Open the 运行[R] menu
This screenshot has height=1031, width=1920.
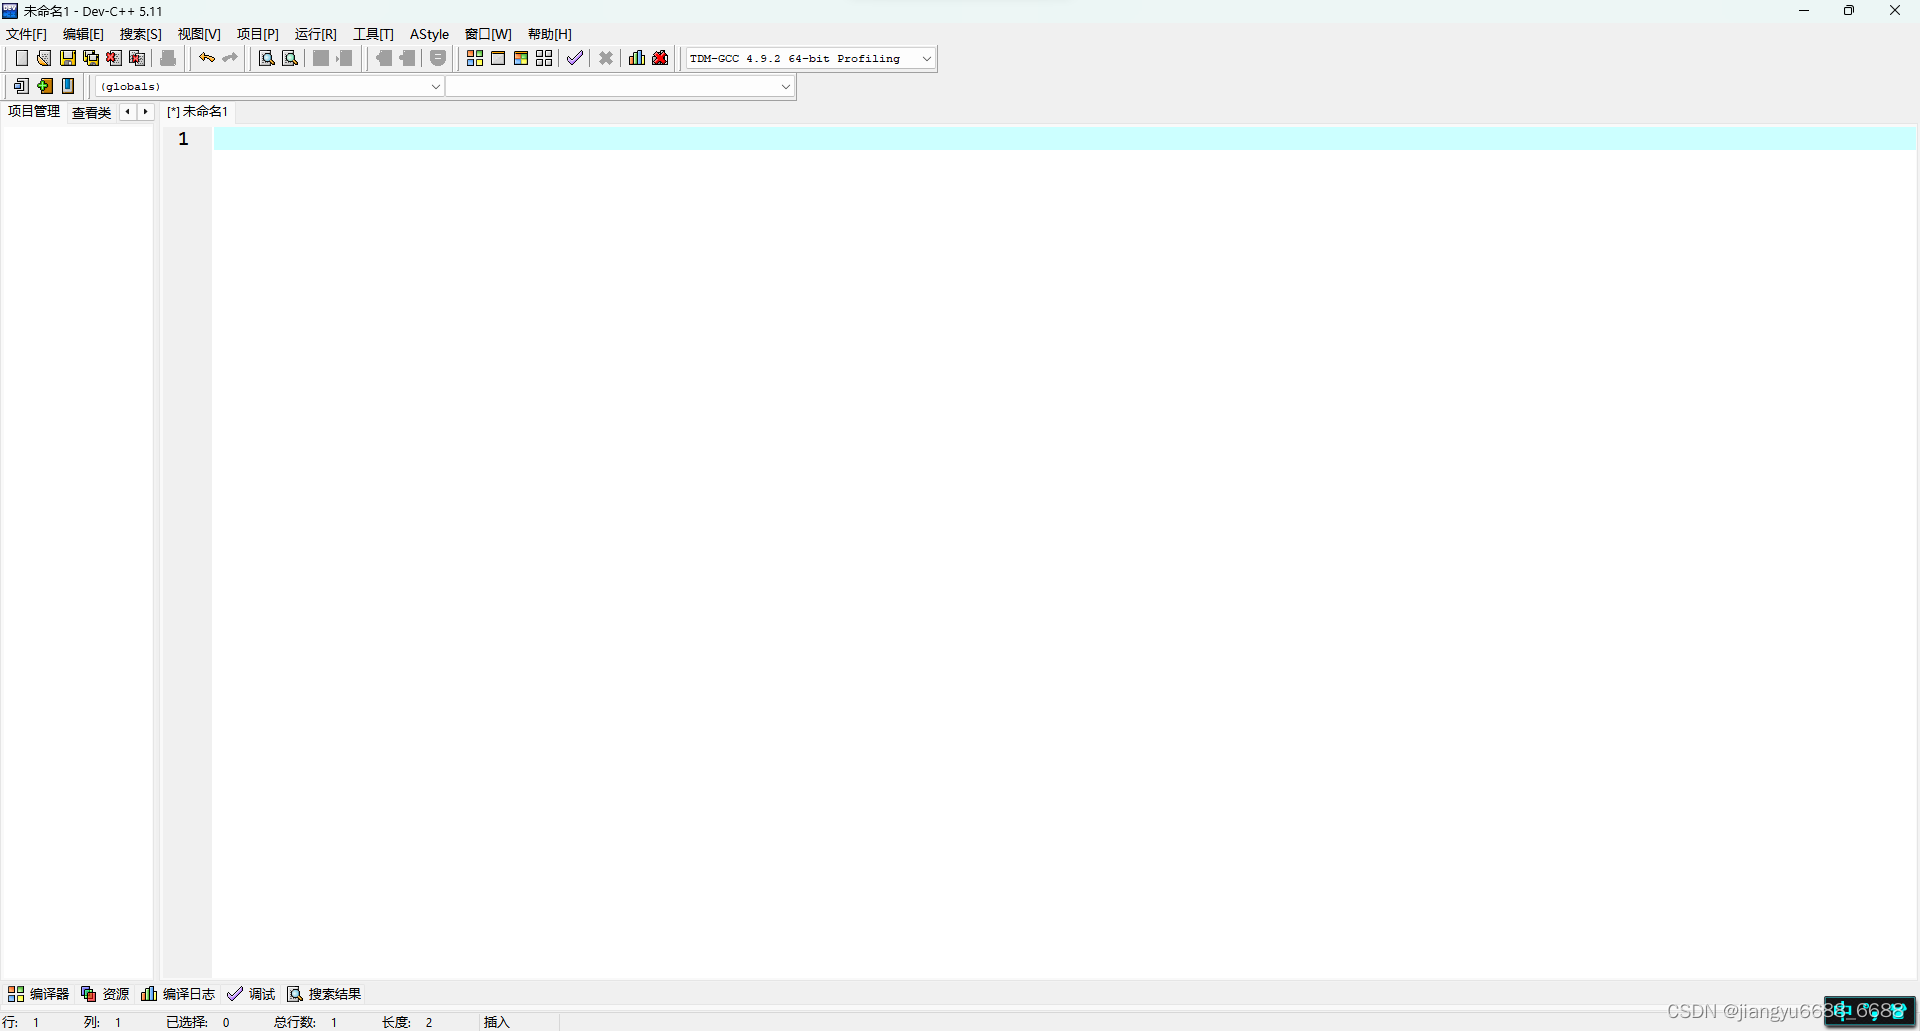point(316,34)
